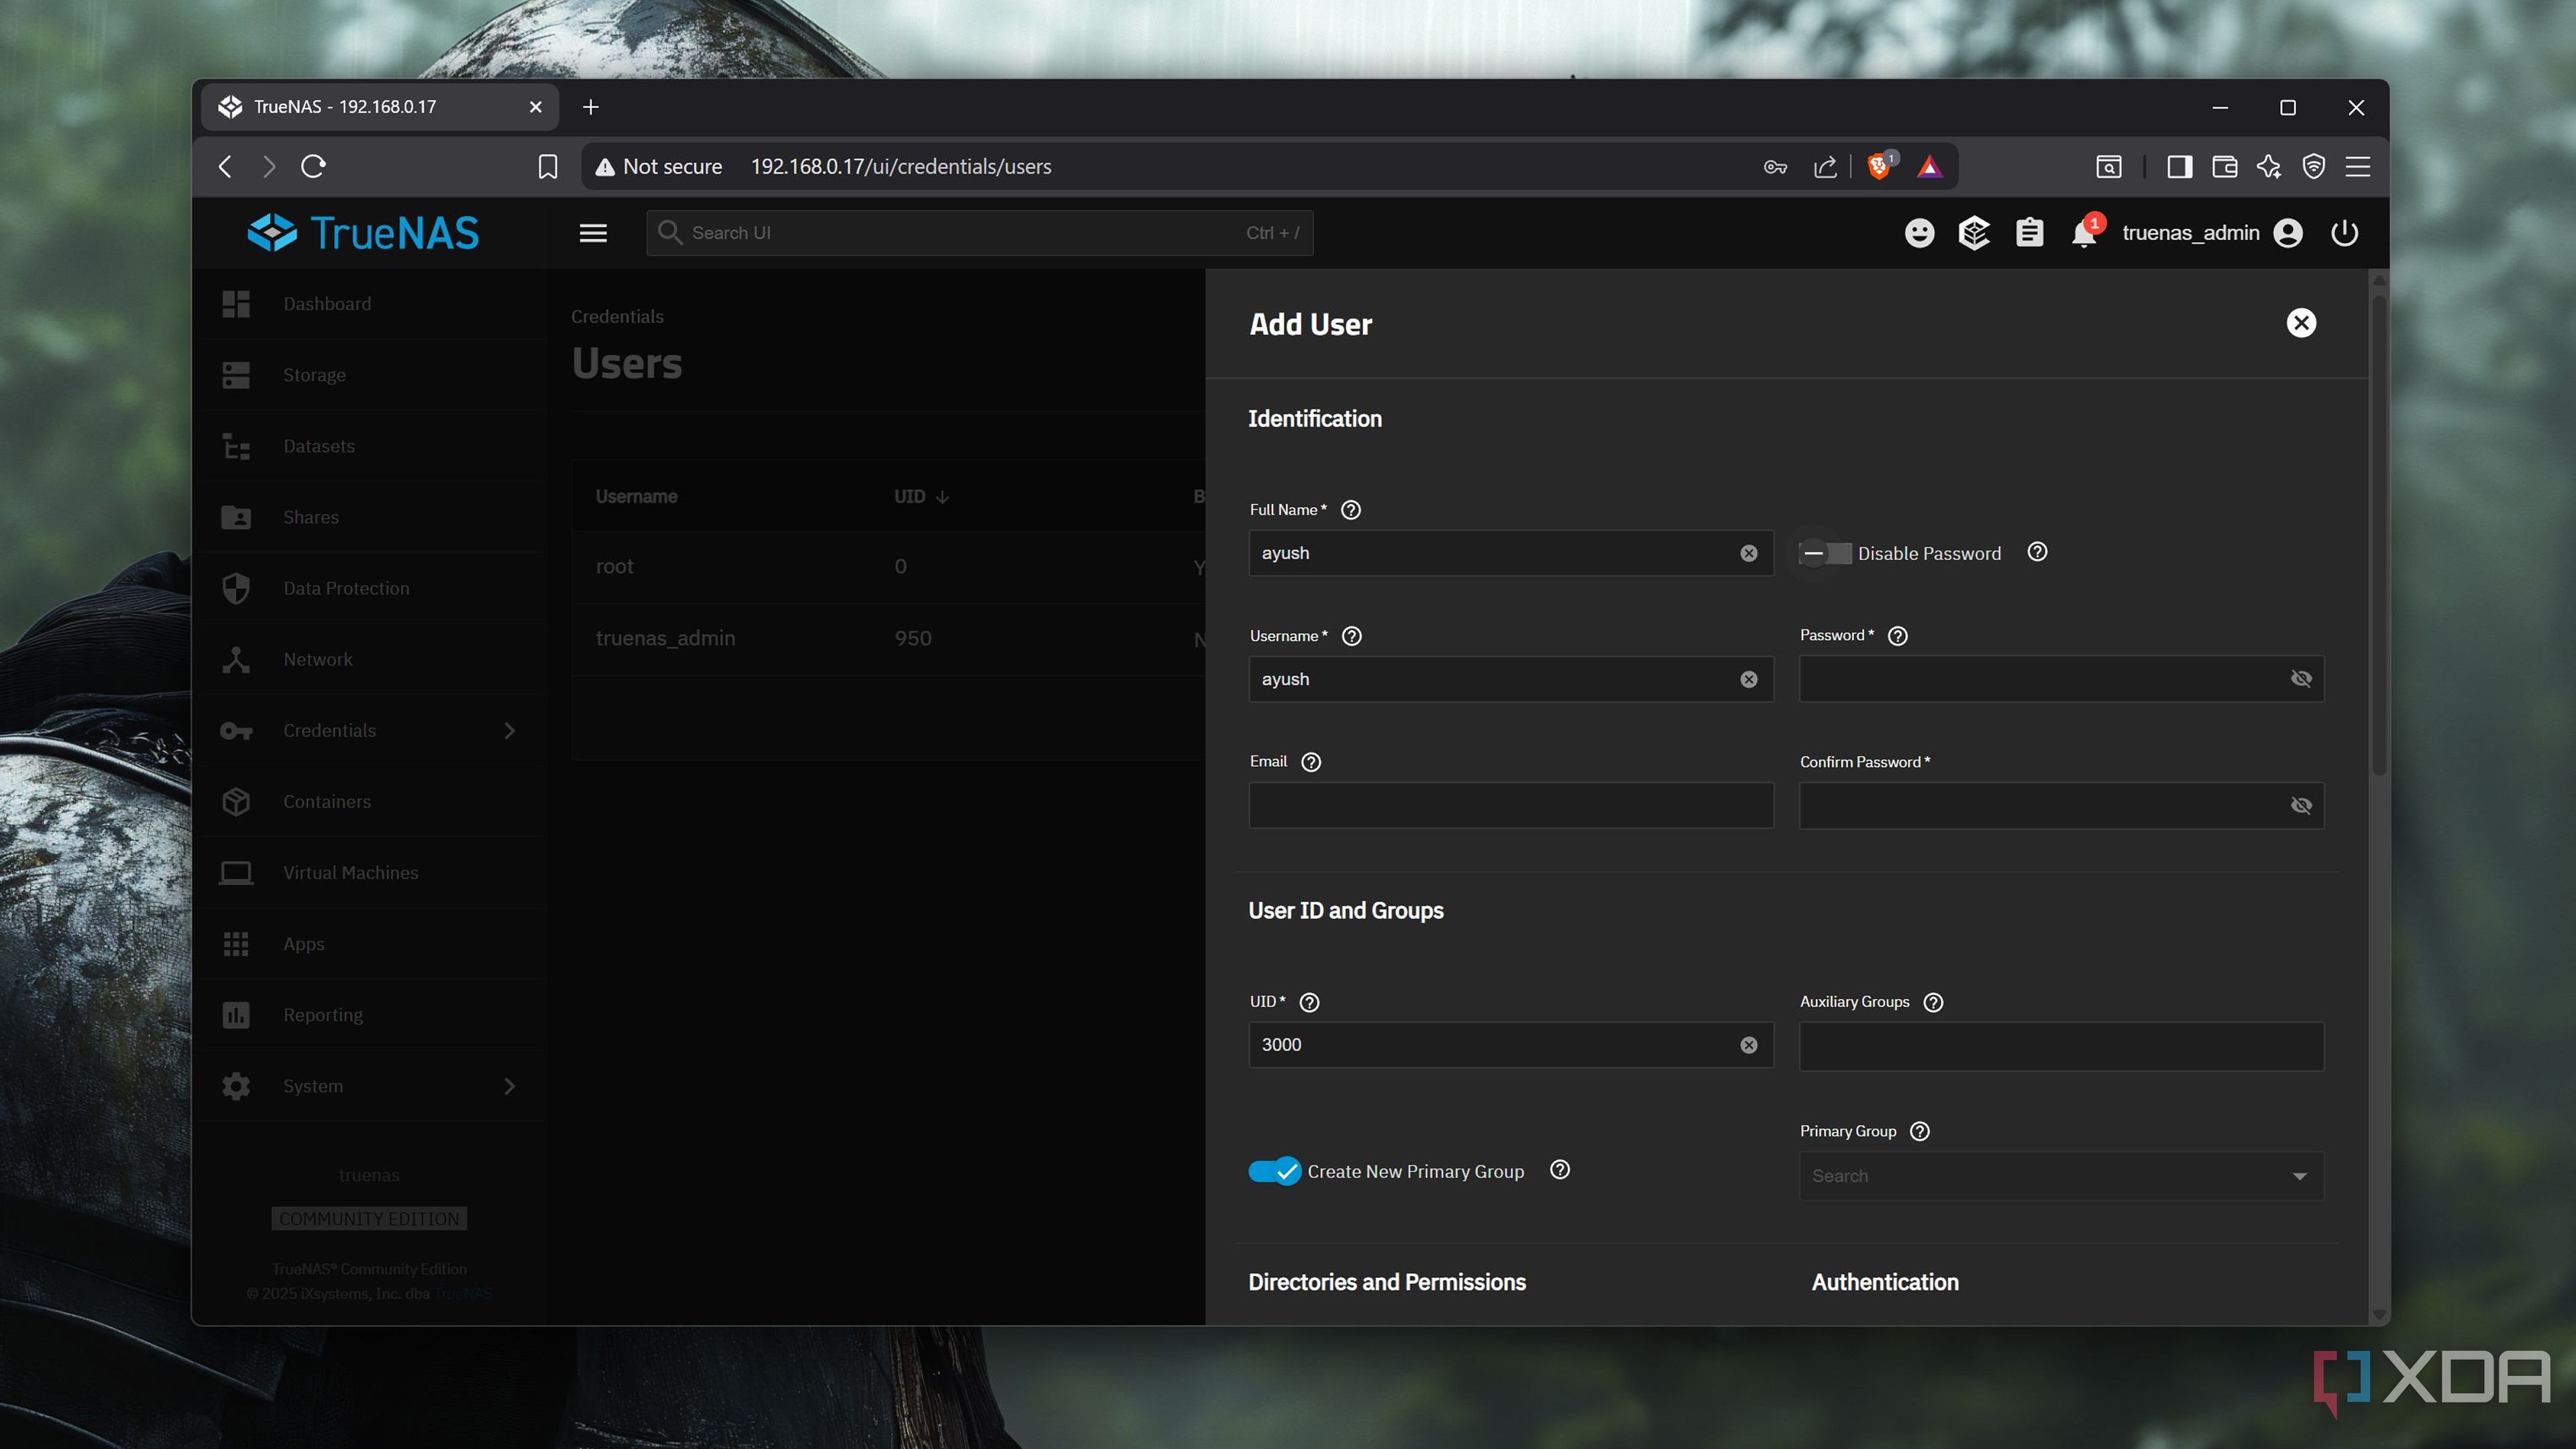
Task: Open the Jobs clipboard icon
Action: tap(2029, 233)
